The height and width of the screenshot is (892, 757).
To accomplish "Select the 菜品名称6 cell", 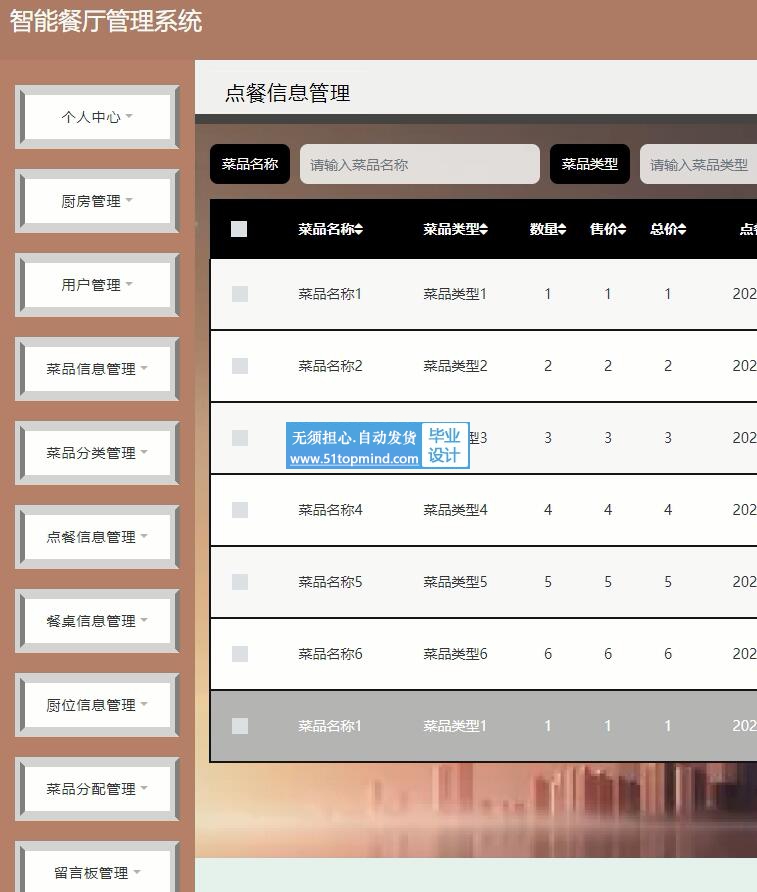I will [330, 654].
